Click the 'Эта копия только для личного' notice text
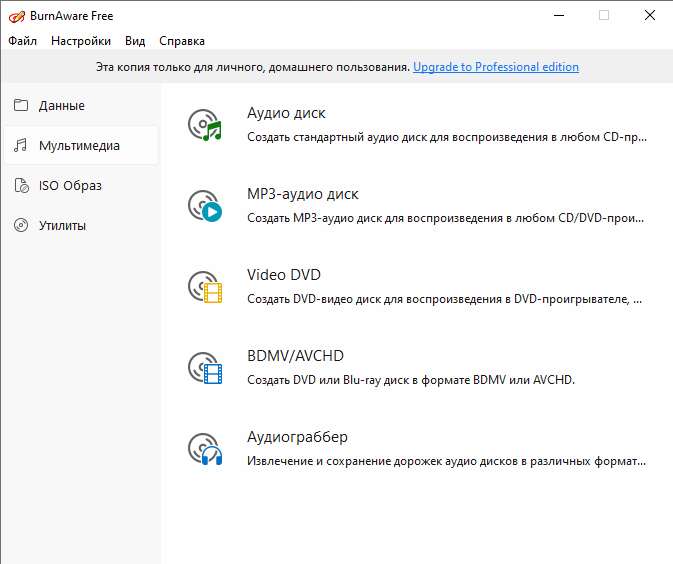Screen dimensions: 673x564 point(253,67)
